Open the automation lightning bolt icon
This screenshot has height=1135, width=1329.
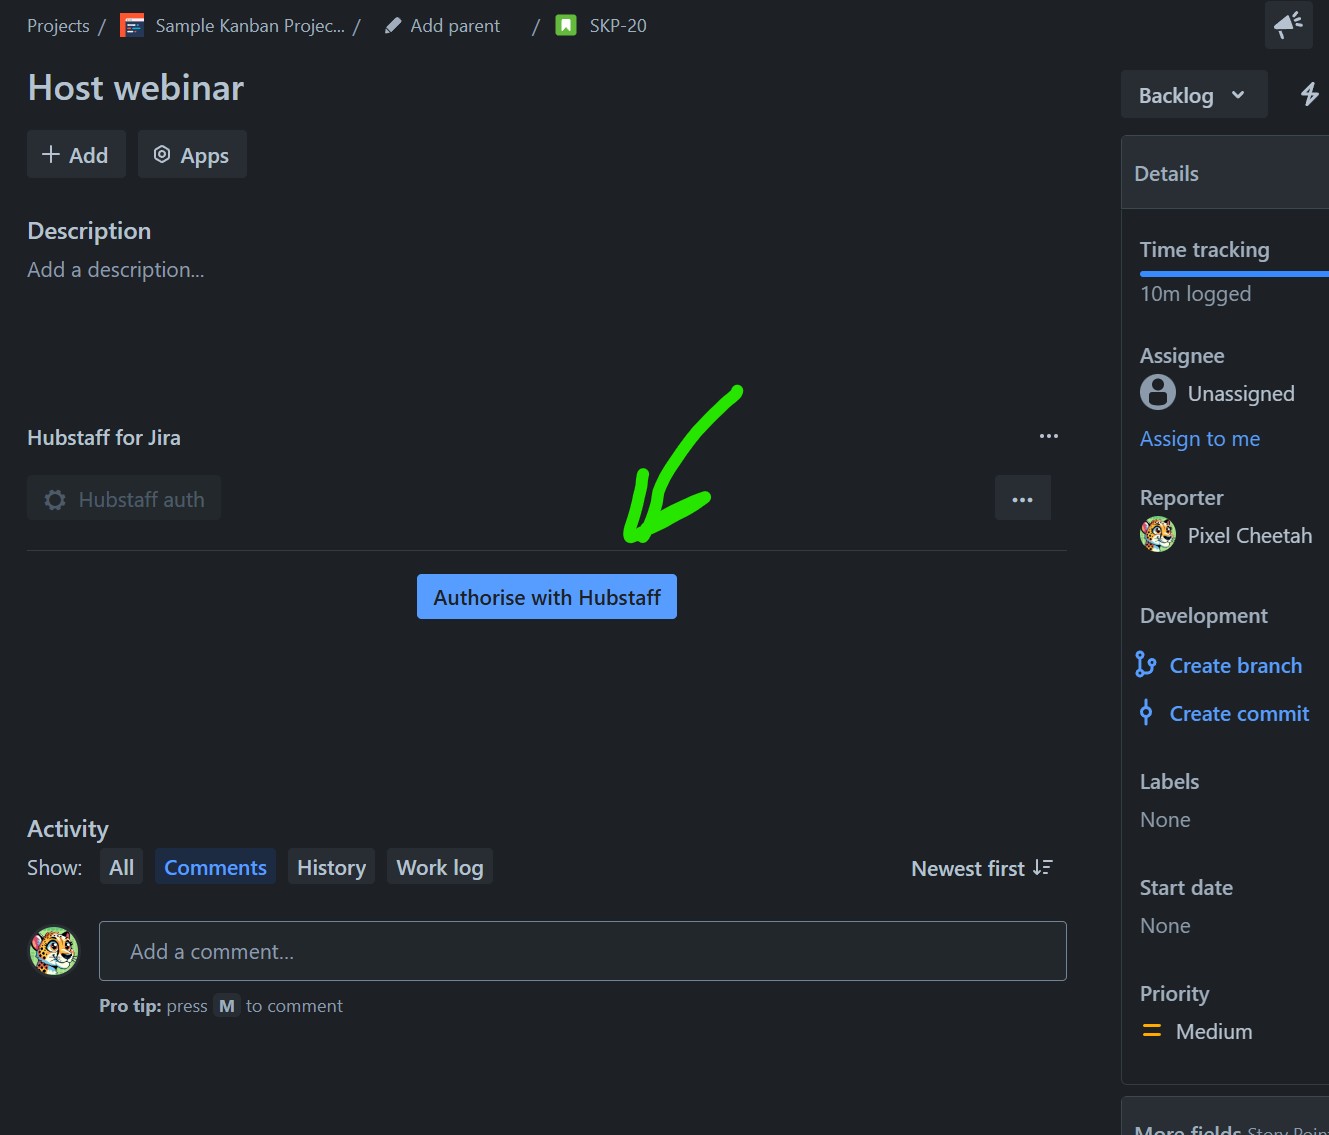[1309, 94]
